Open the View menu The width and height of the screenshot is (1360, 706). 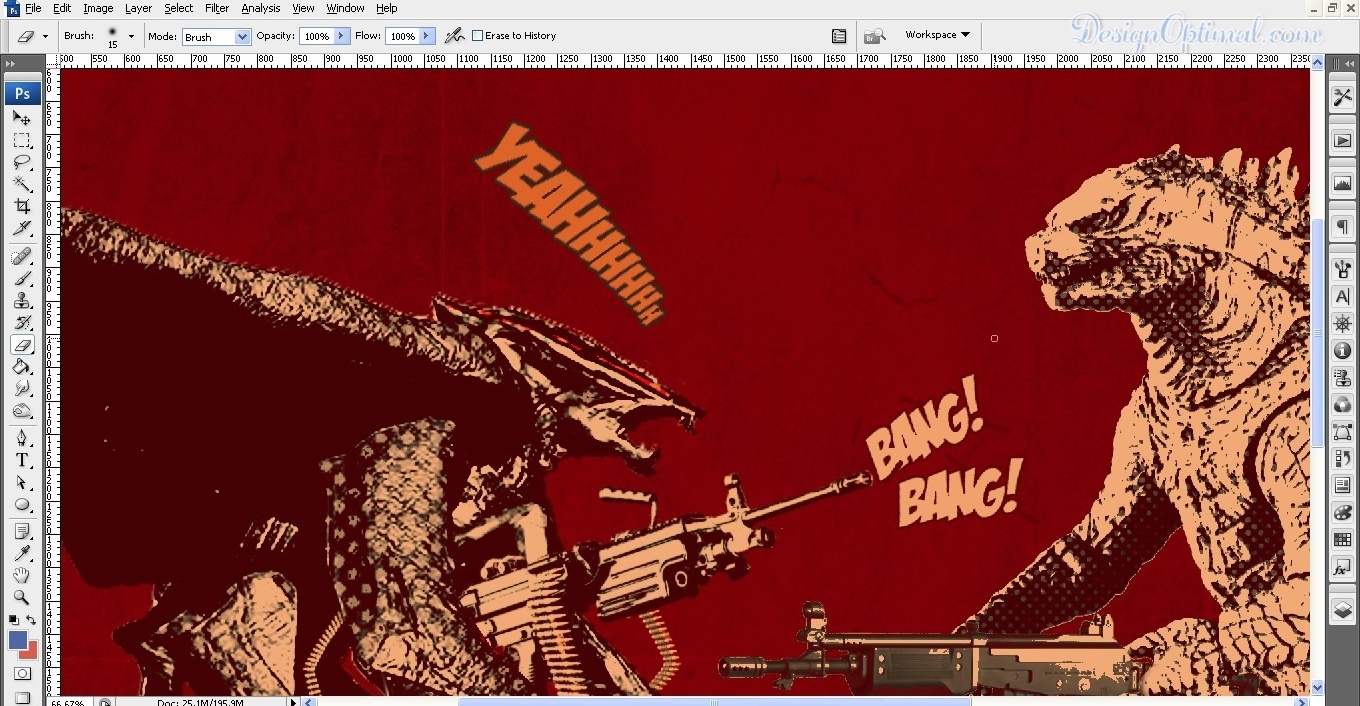pyautogui.click(x=303, y=8)
